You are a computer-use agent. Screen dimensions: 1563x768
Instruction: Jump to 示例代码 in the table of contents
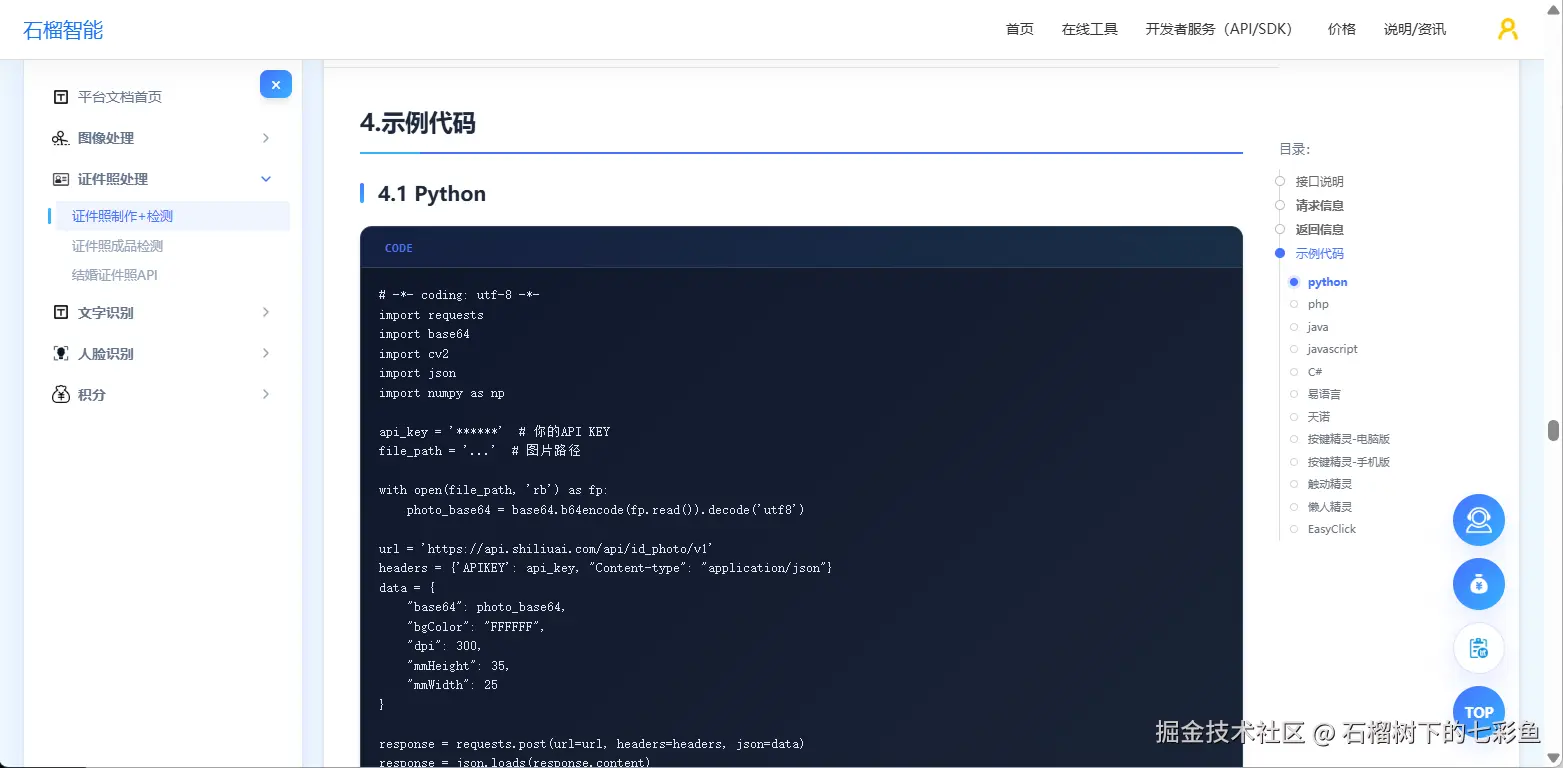point(1320,254)
